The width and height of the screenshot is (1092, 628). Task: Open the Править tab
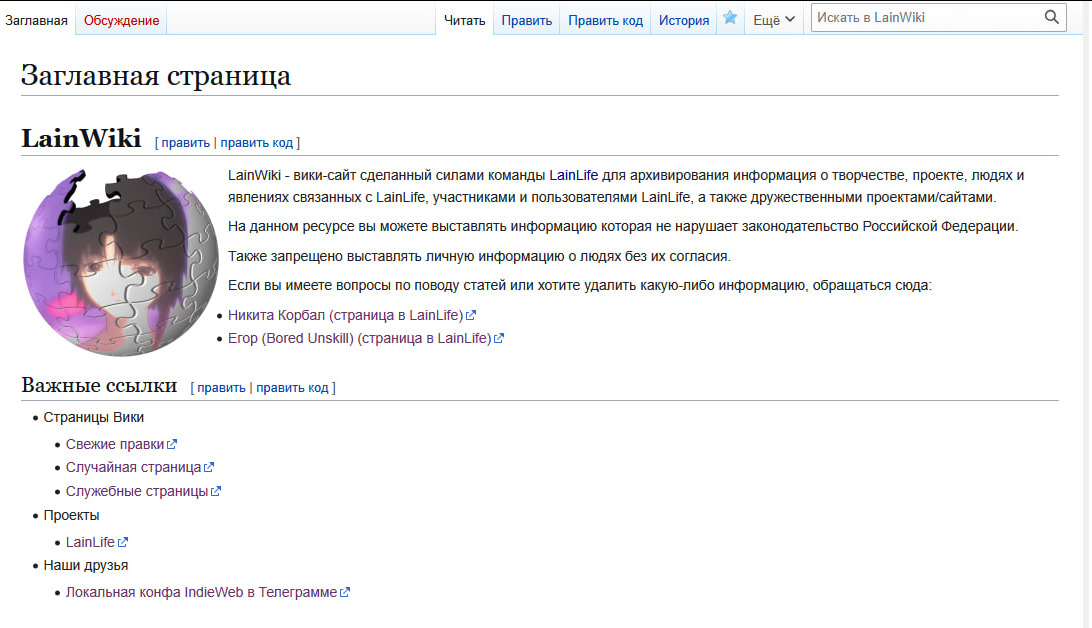[x=527, y=20]
